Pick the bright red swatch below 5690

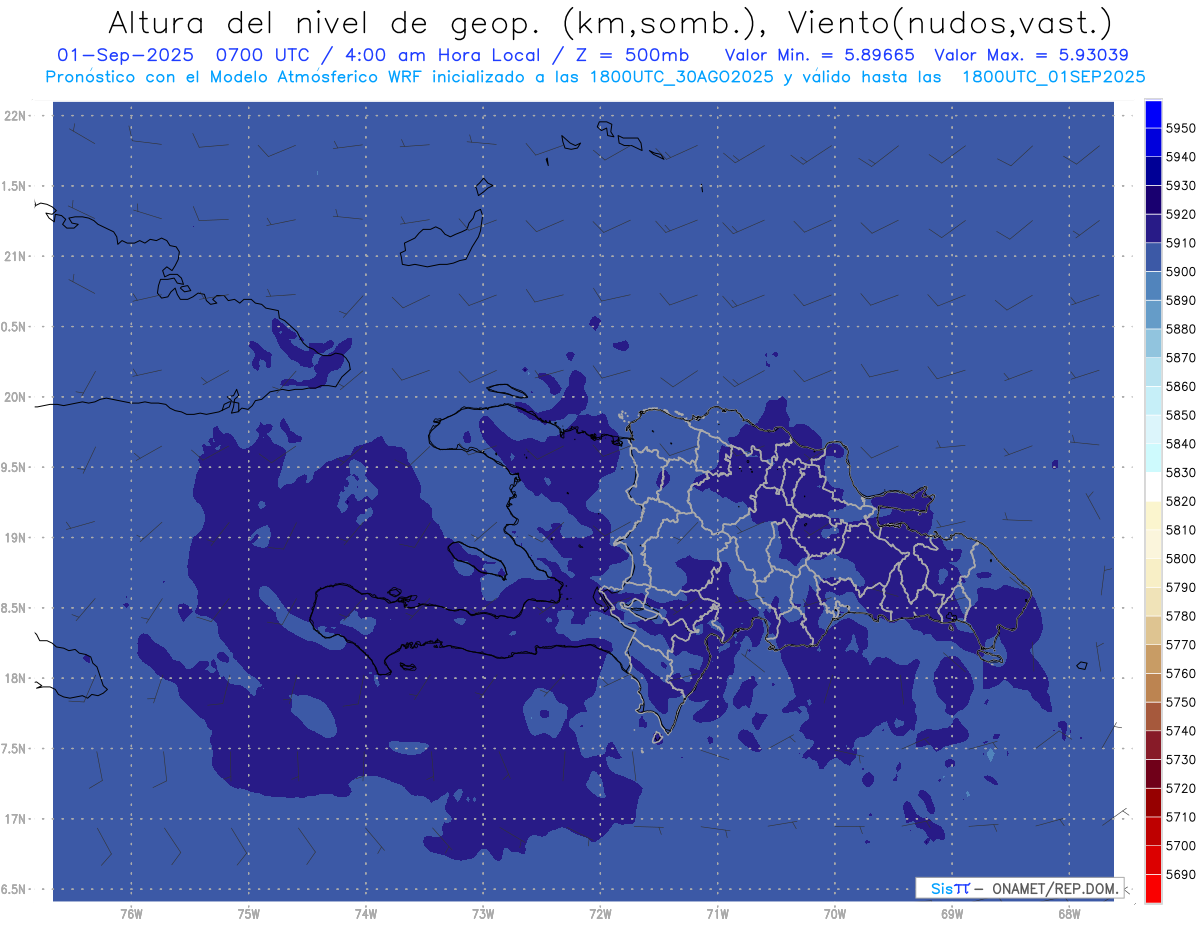click(x=1152, y=888)
